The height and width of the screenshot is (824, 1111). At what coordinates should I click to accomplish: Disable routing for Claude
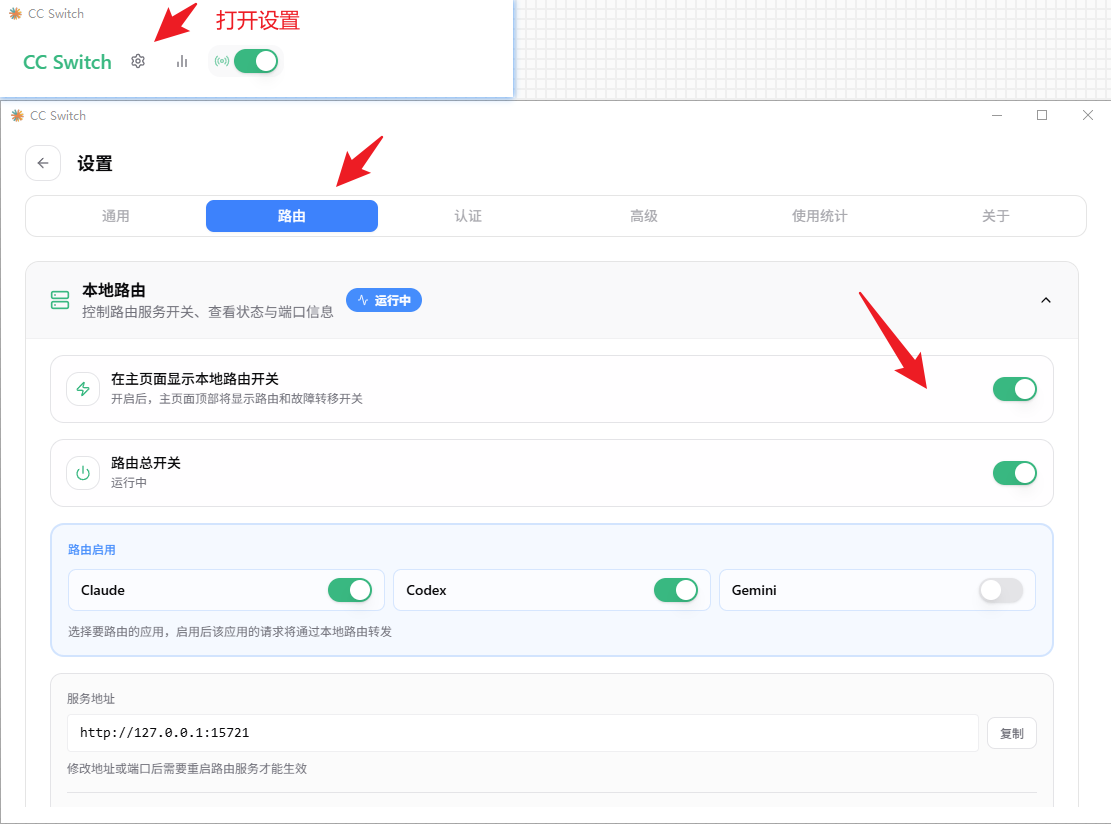pos(350,590)
